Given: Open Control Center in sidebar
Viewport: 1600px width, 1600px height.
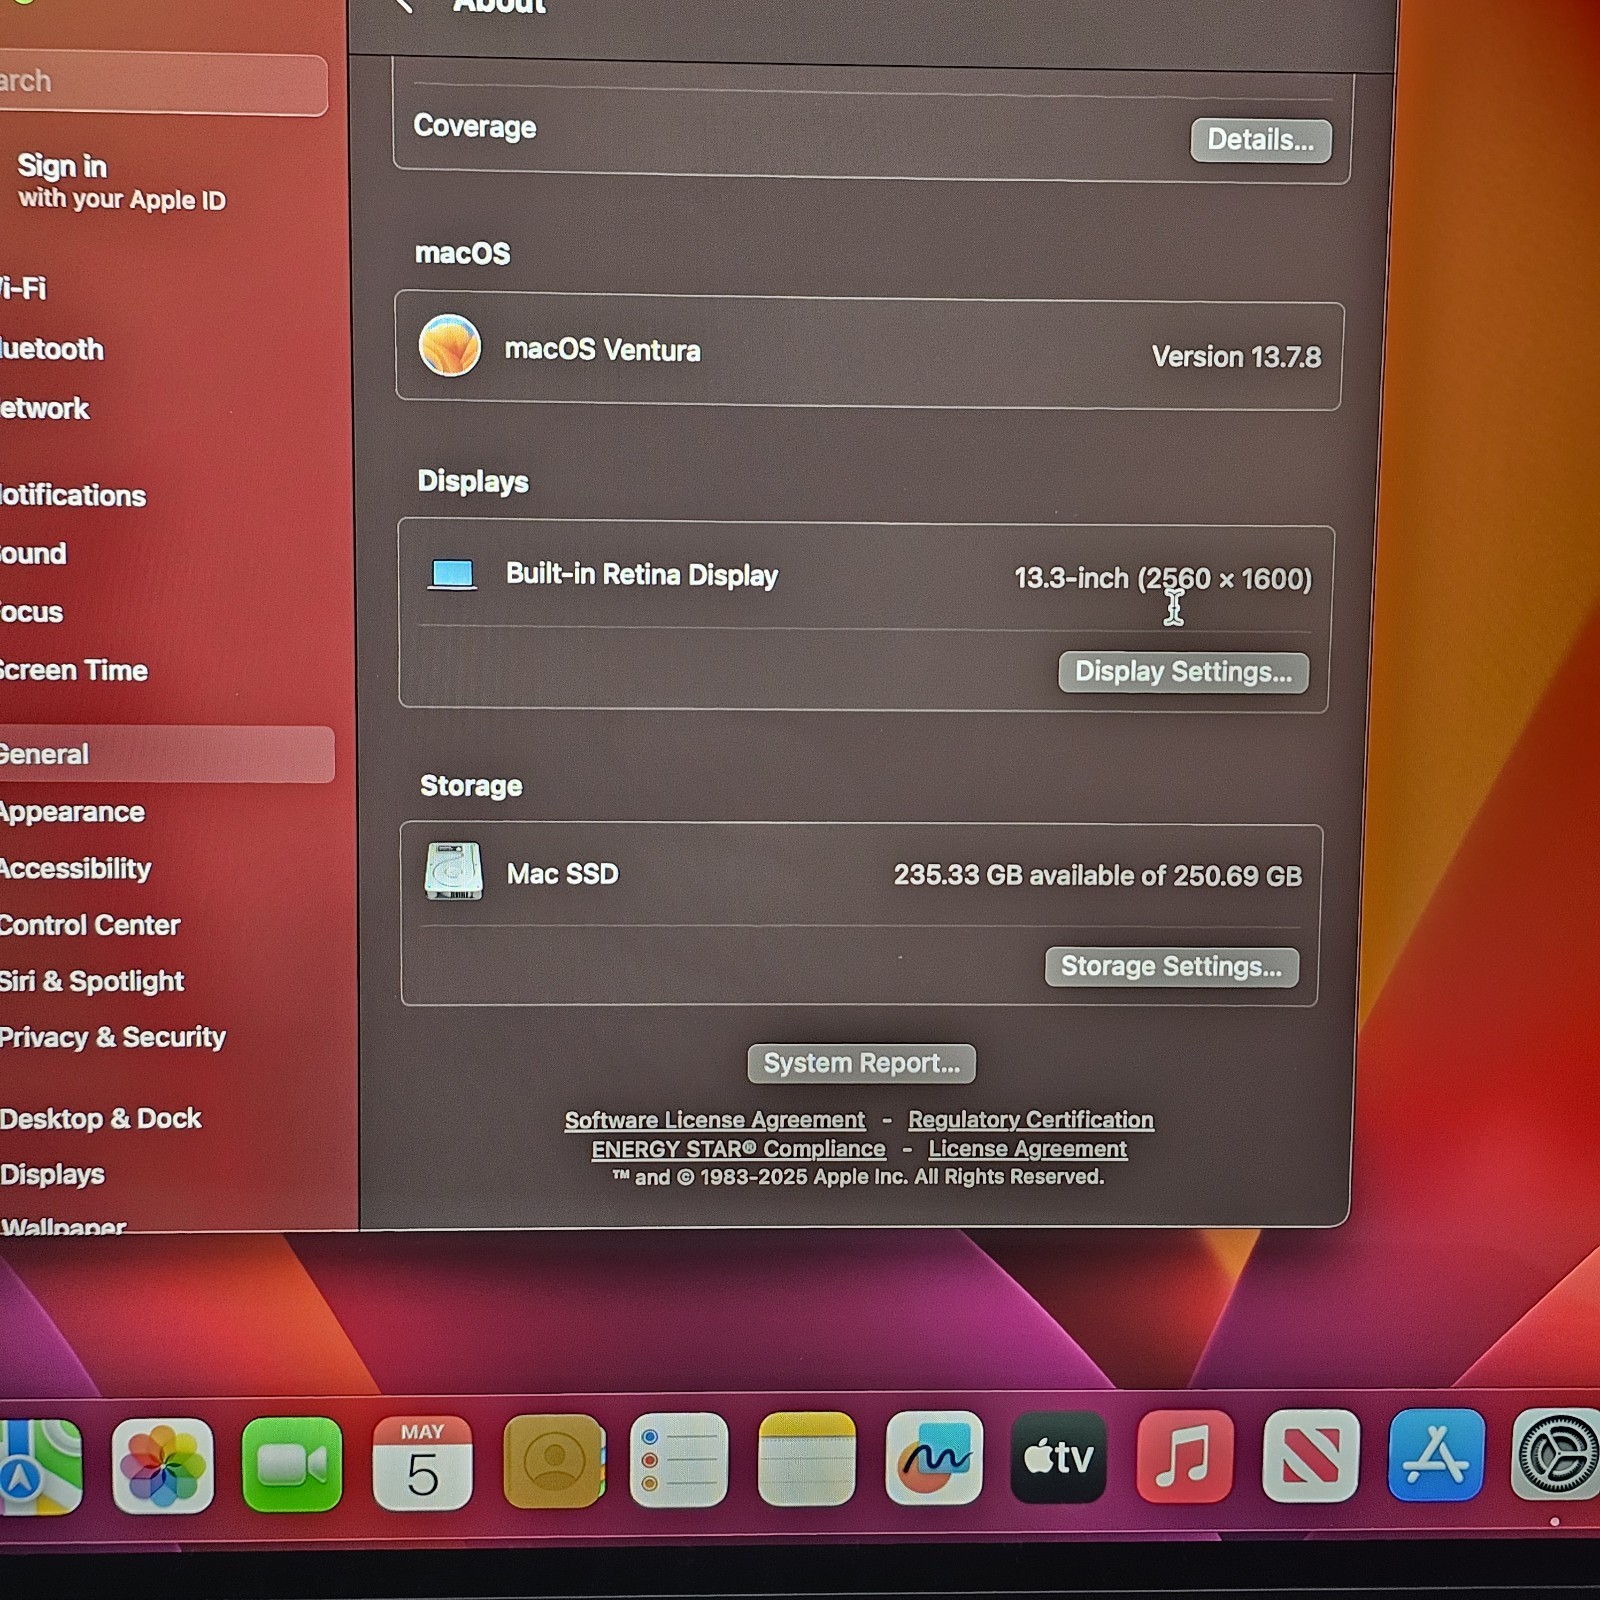Looking at the screenshot, I should pos(90,925).
